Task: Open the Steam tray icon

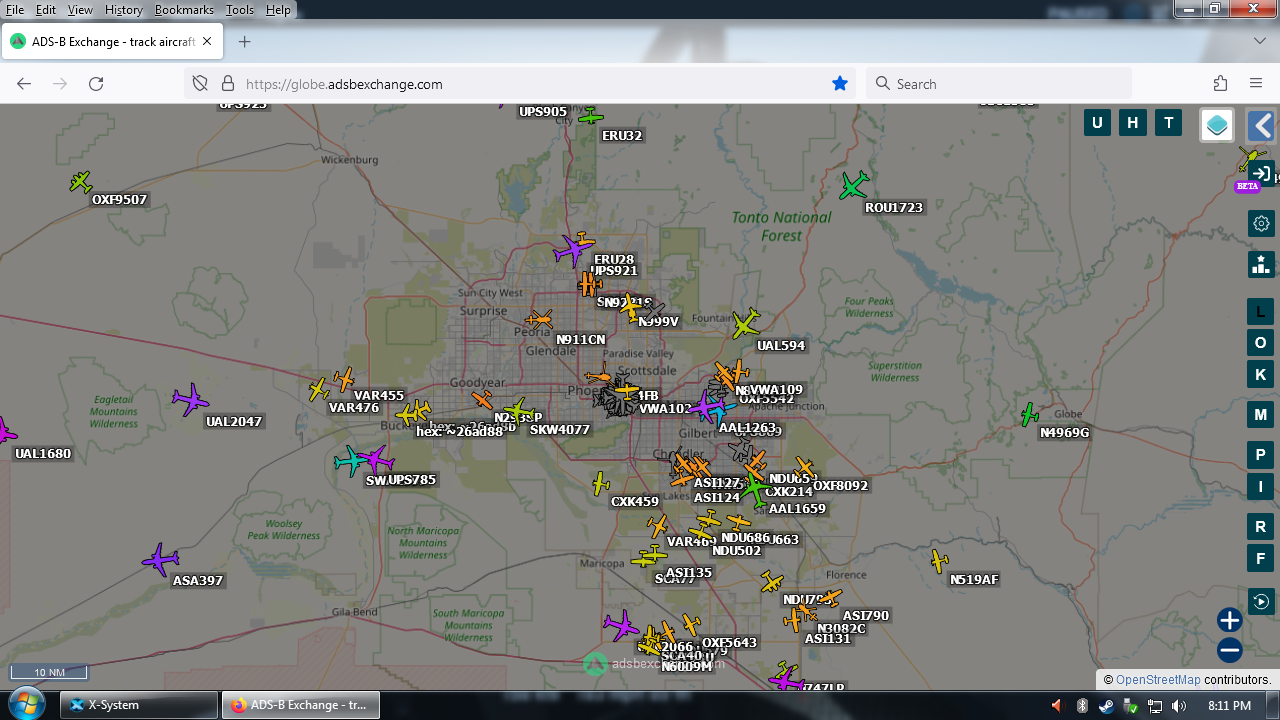Action: [x=1106, y=706]
